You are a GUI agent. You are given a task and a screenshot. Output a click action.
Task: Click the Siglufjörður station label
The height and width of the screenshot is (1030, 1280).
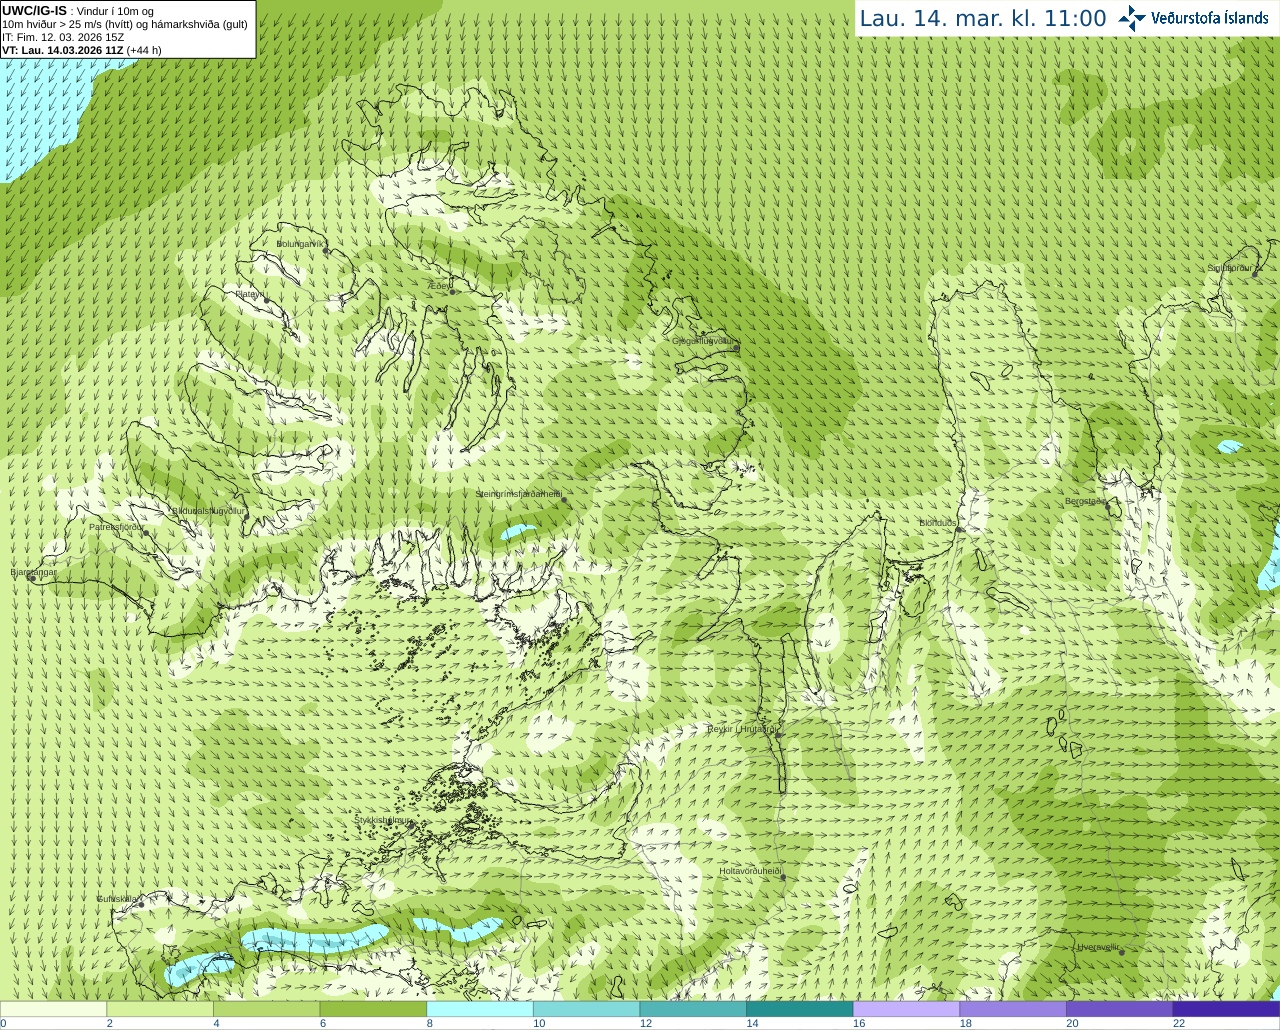point(1230,268)
